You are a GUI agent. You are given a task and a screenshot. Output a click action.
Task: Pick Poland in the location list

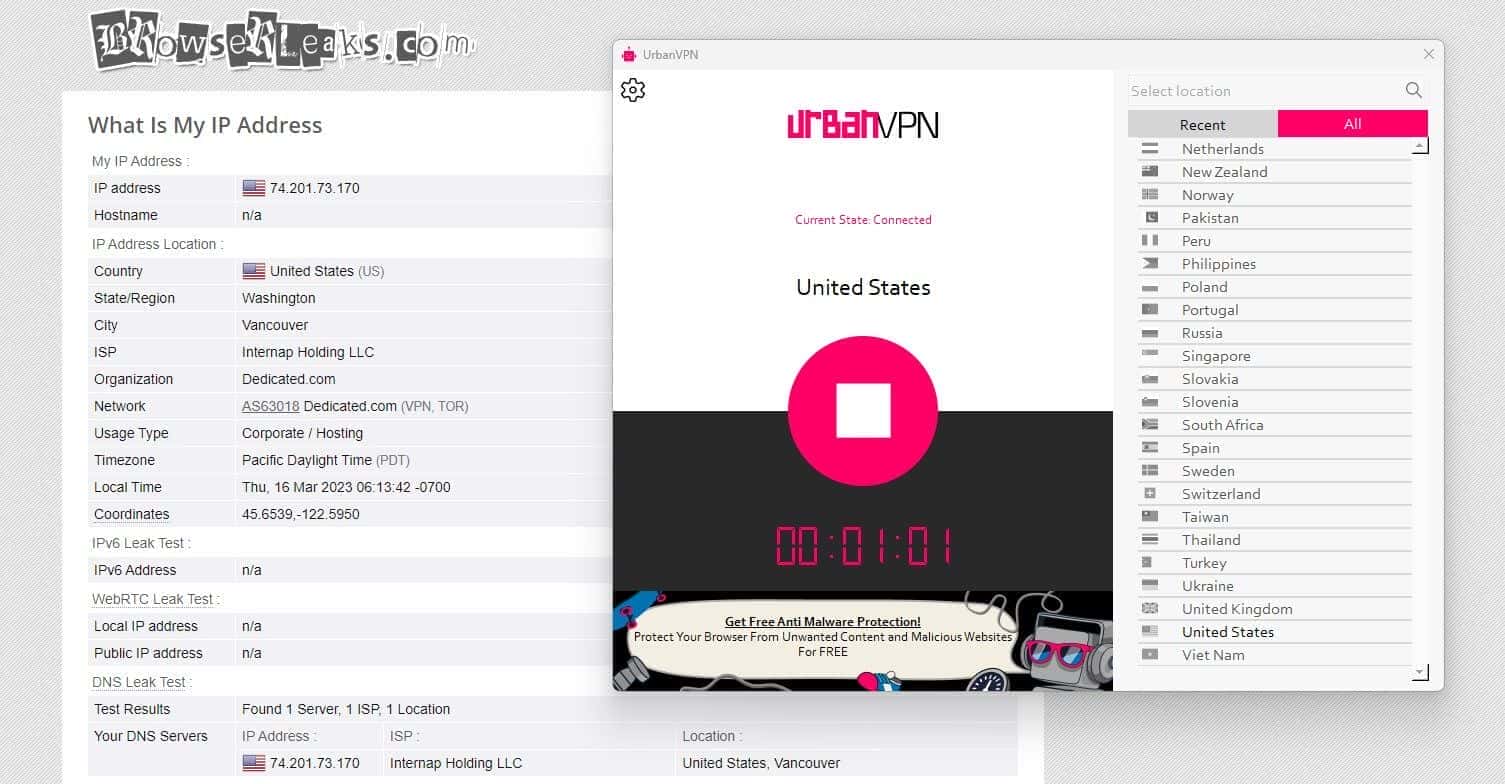(x=1275, y=287)
